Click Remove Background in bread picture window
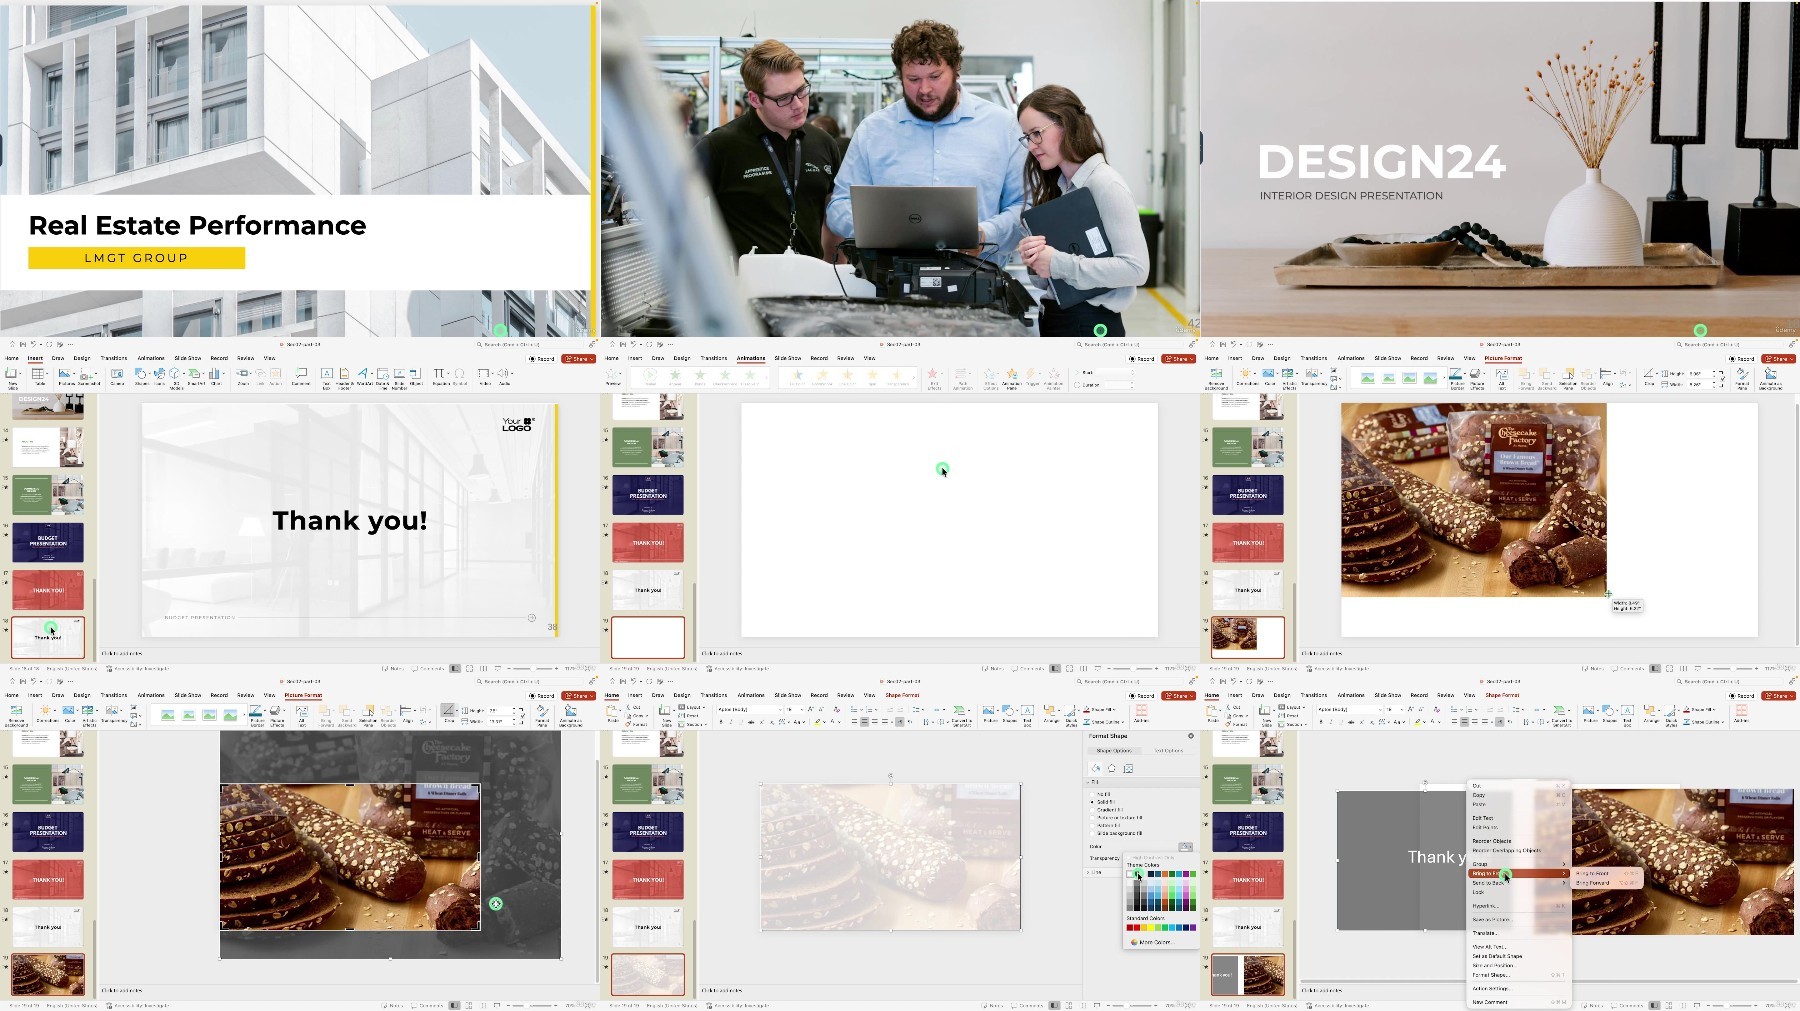This screenshot has width=1800, height=1011. 1216,378
